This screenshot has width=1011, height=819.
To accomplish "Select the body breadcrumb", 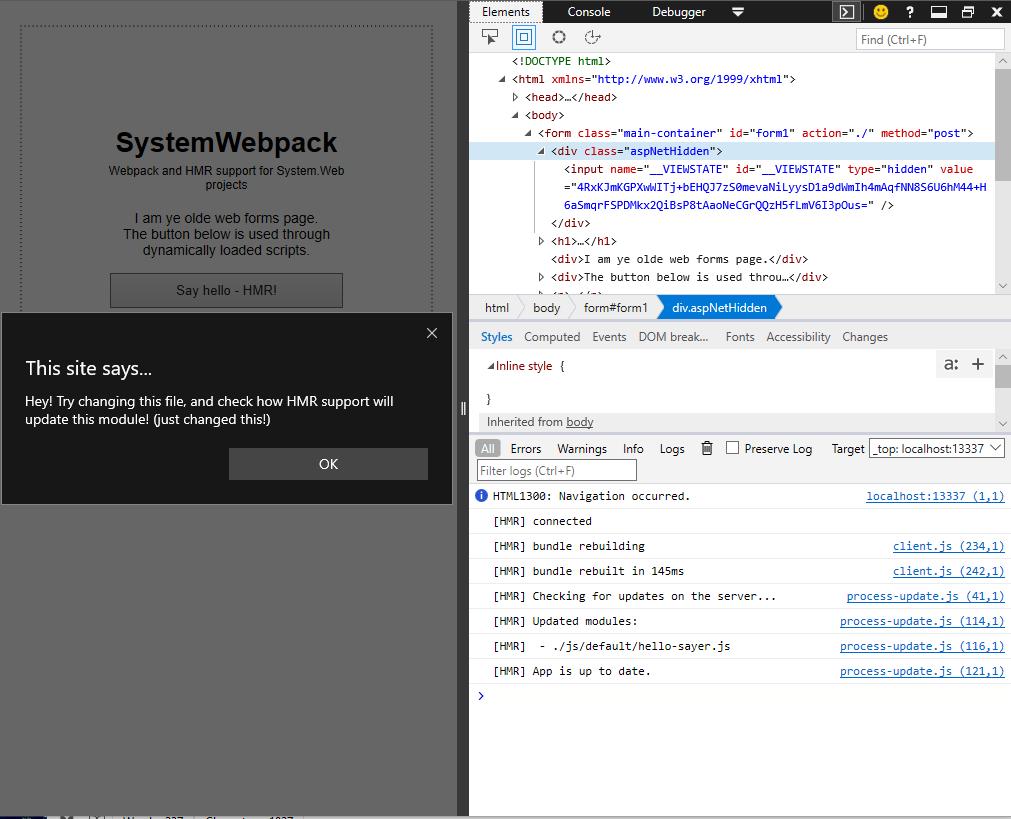I will pyautogui.click(x=546, y=308).
